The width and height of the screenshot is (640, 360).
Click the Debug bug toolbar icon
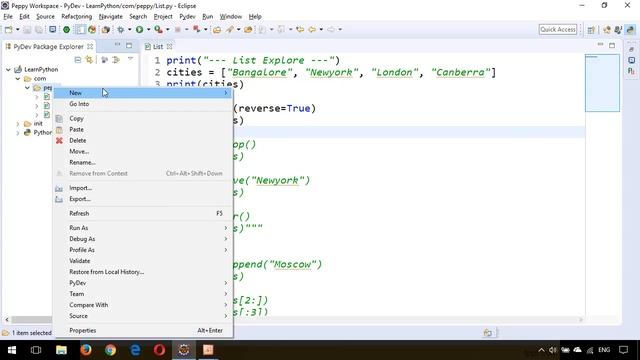[x=120, y=29]
